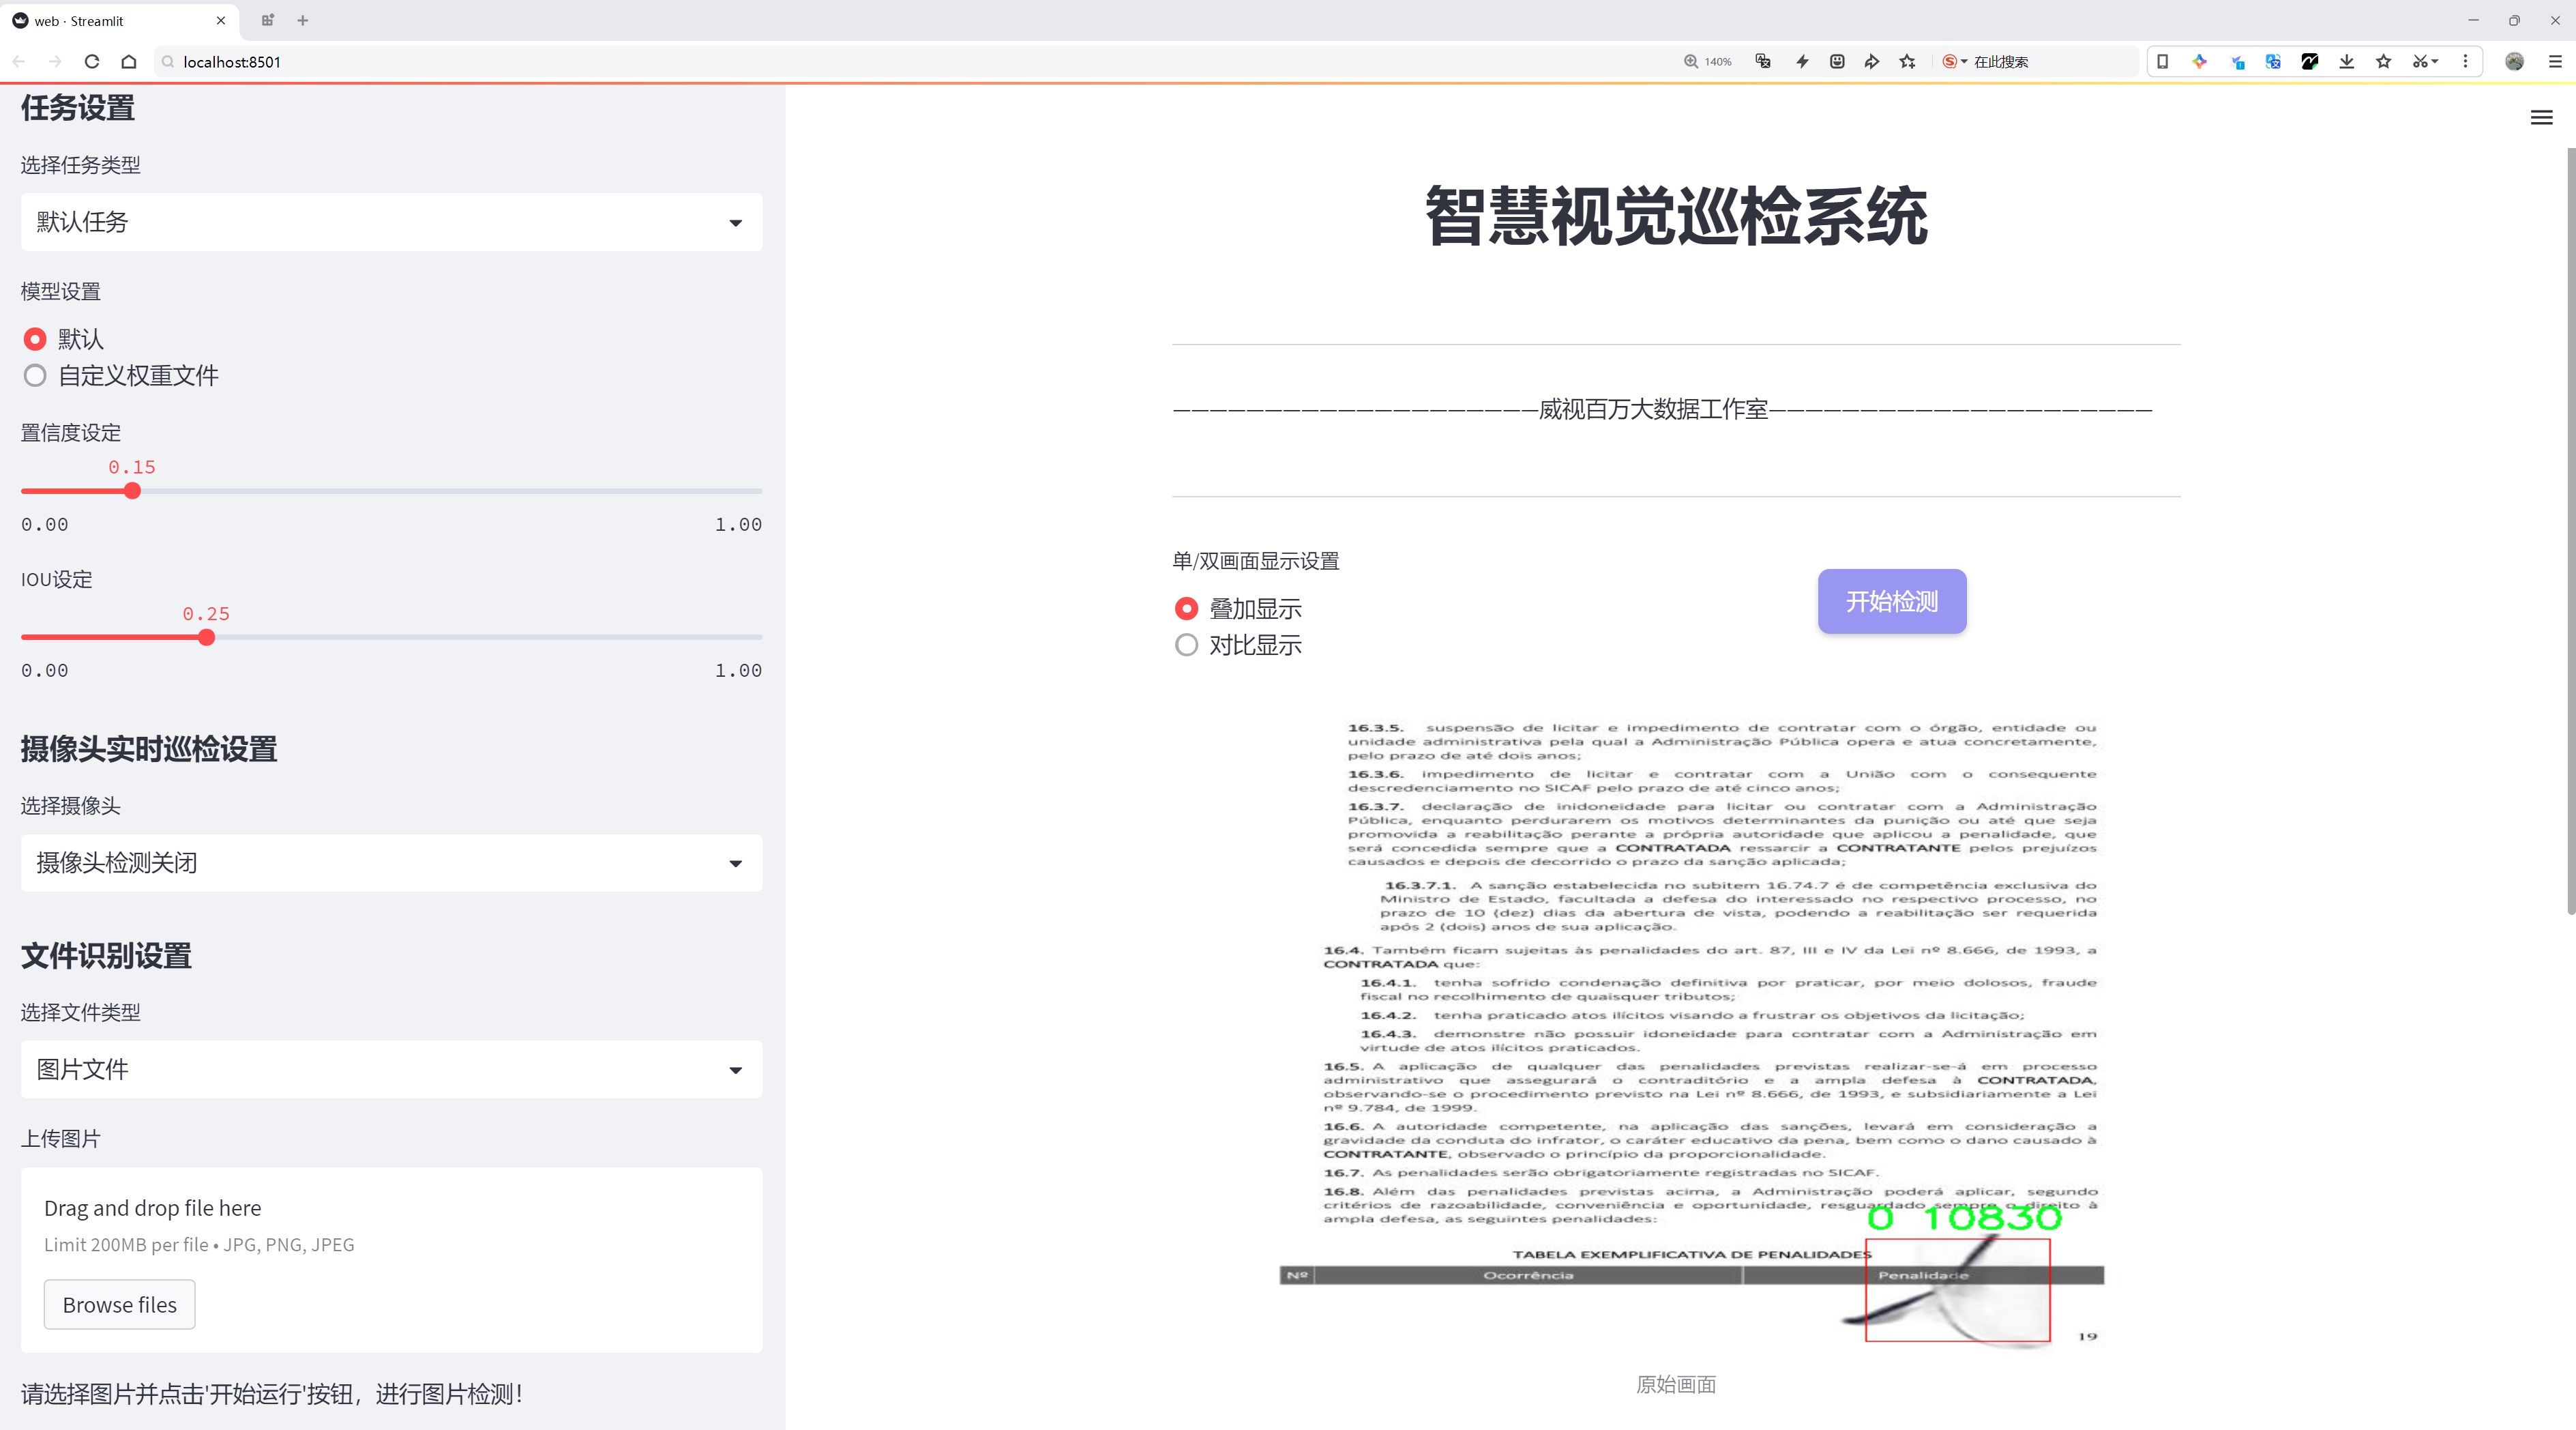Open the 摄像头检测关闭 camera dropdown

tap(391, 862)
